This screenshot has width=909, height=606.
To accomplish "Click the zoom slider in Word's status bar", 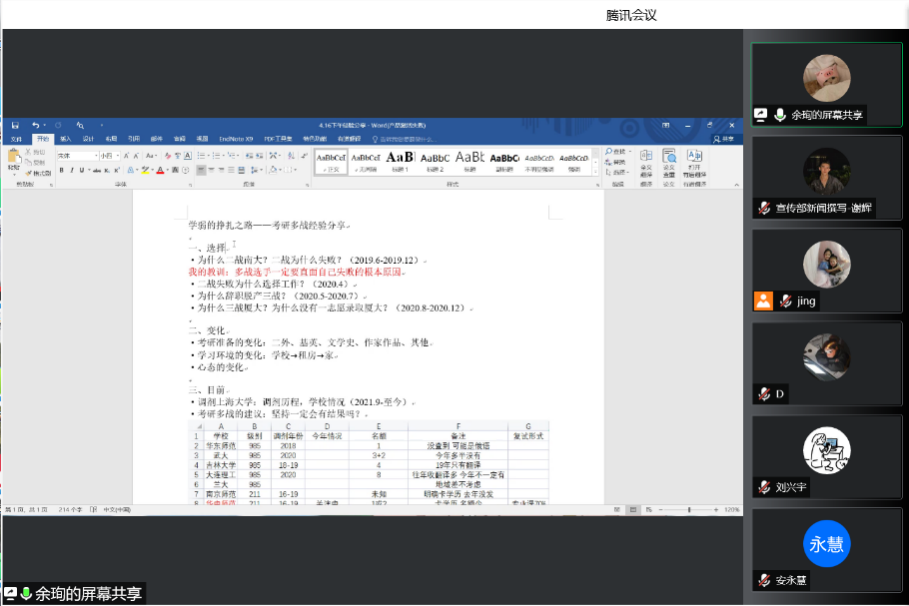I will [688, 510].
